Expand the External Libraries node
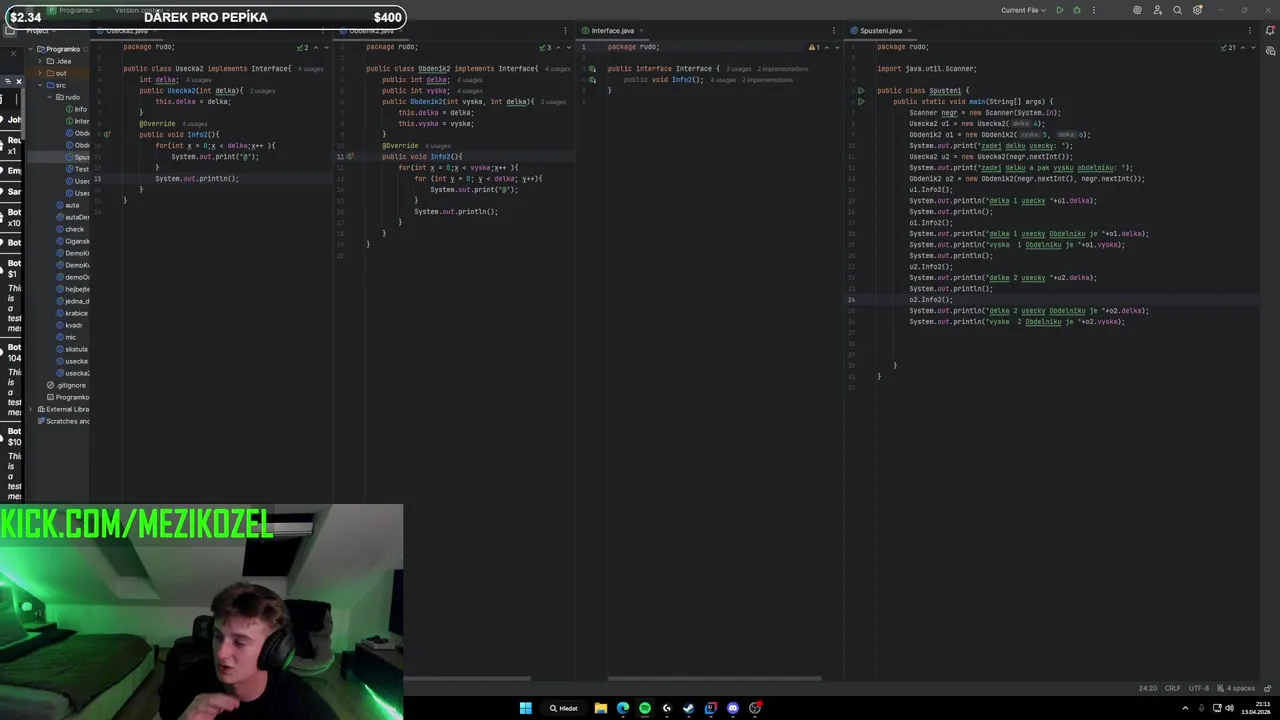Image resolution: width=1280 pixels, height=720 pixels. [x=31, y=409]
